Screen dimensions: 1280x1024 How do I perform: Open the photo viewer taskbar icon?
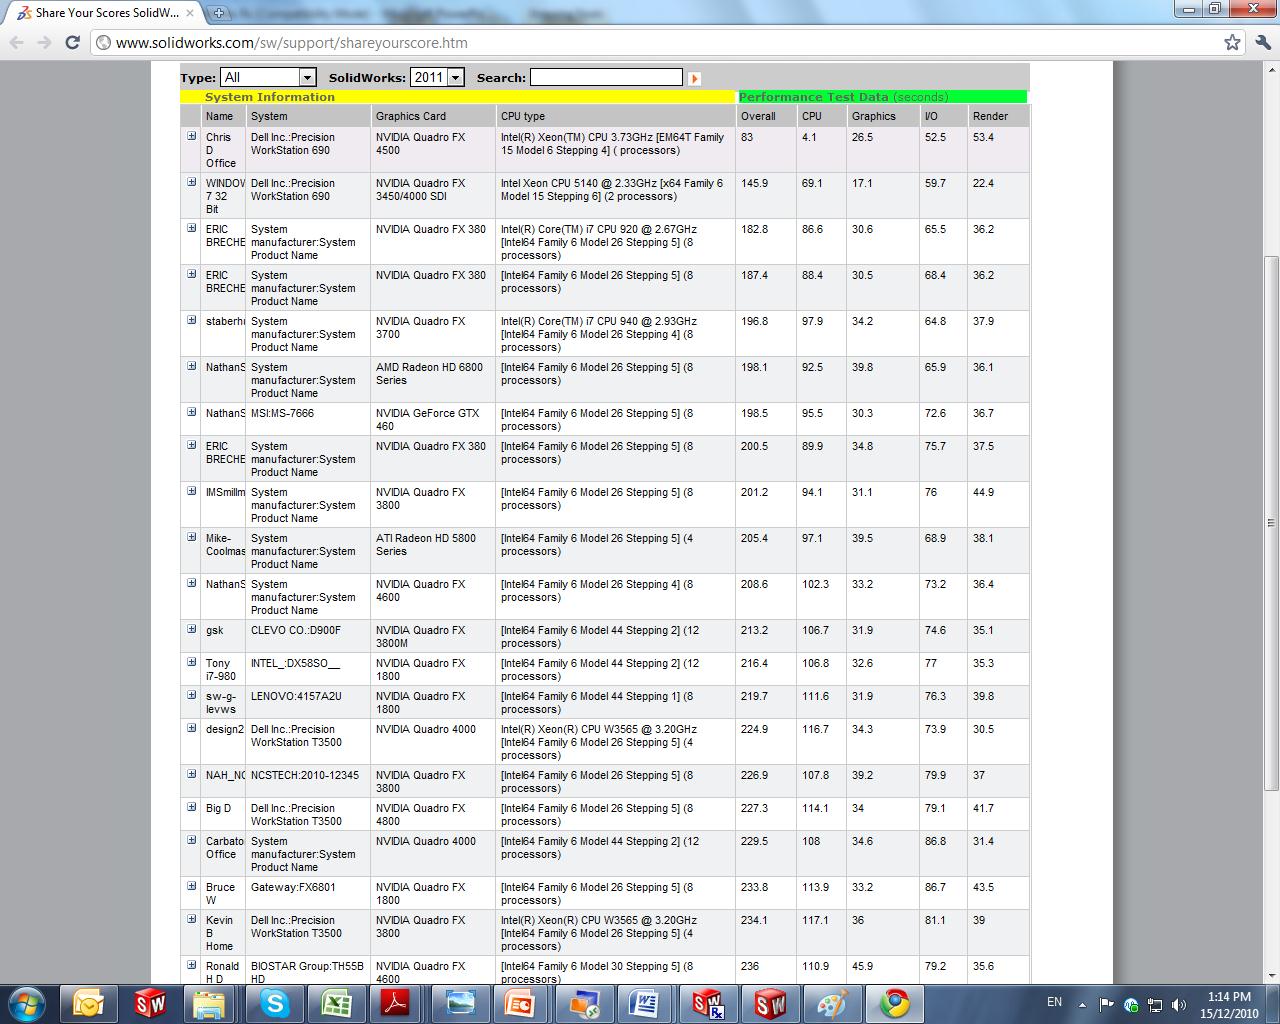click(x=460, y=1003)
